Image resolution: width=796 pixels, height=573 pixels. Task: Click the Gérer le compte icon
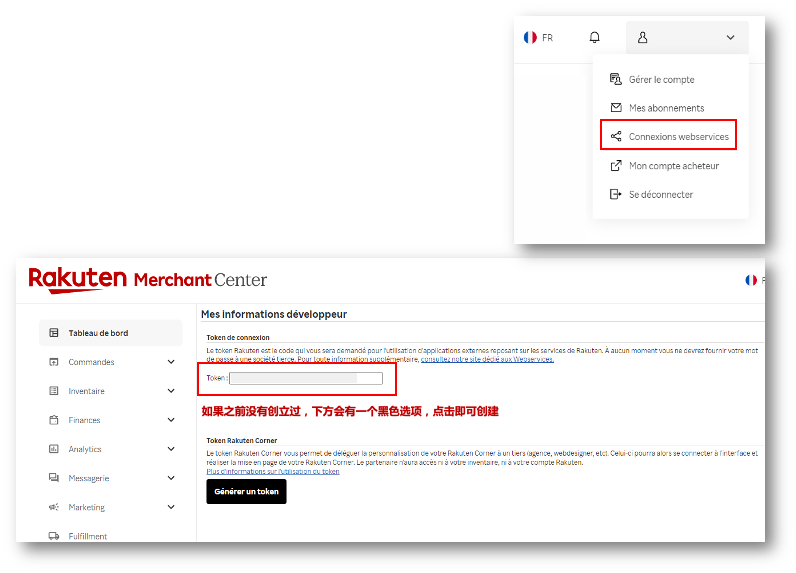(x=616, y=79)
